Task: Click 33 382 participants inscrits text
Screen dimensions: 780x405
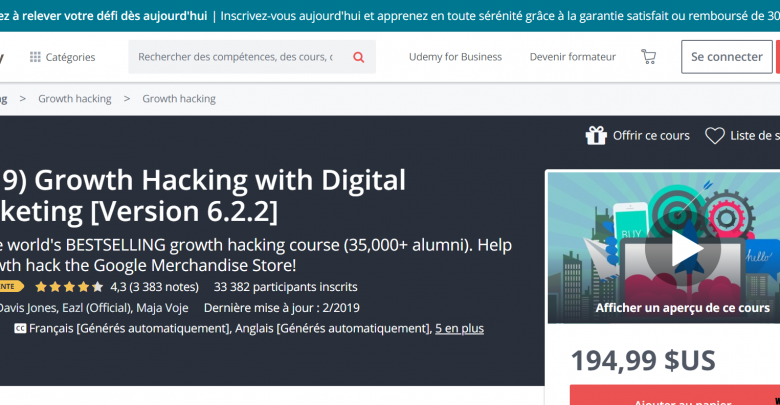Action: click(286, 287)
